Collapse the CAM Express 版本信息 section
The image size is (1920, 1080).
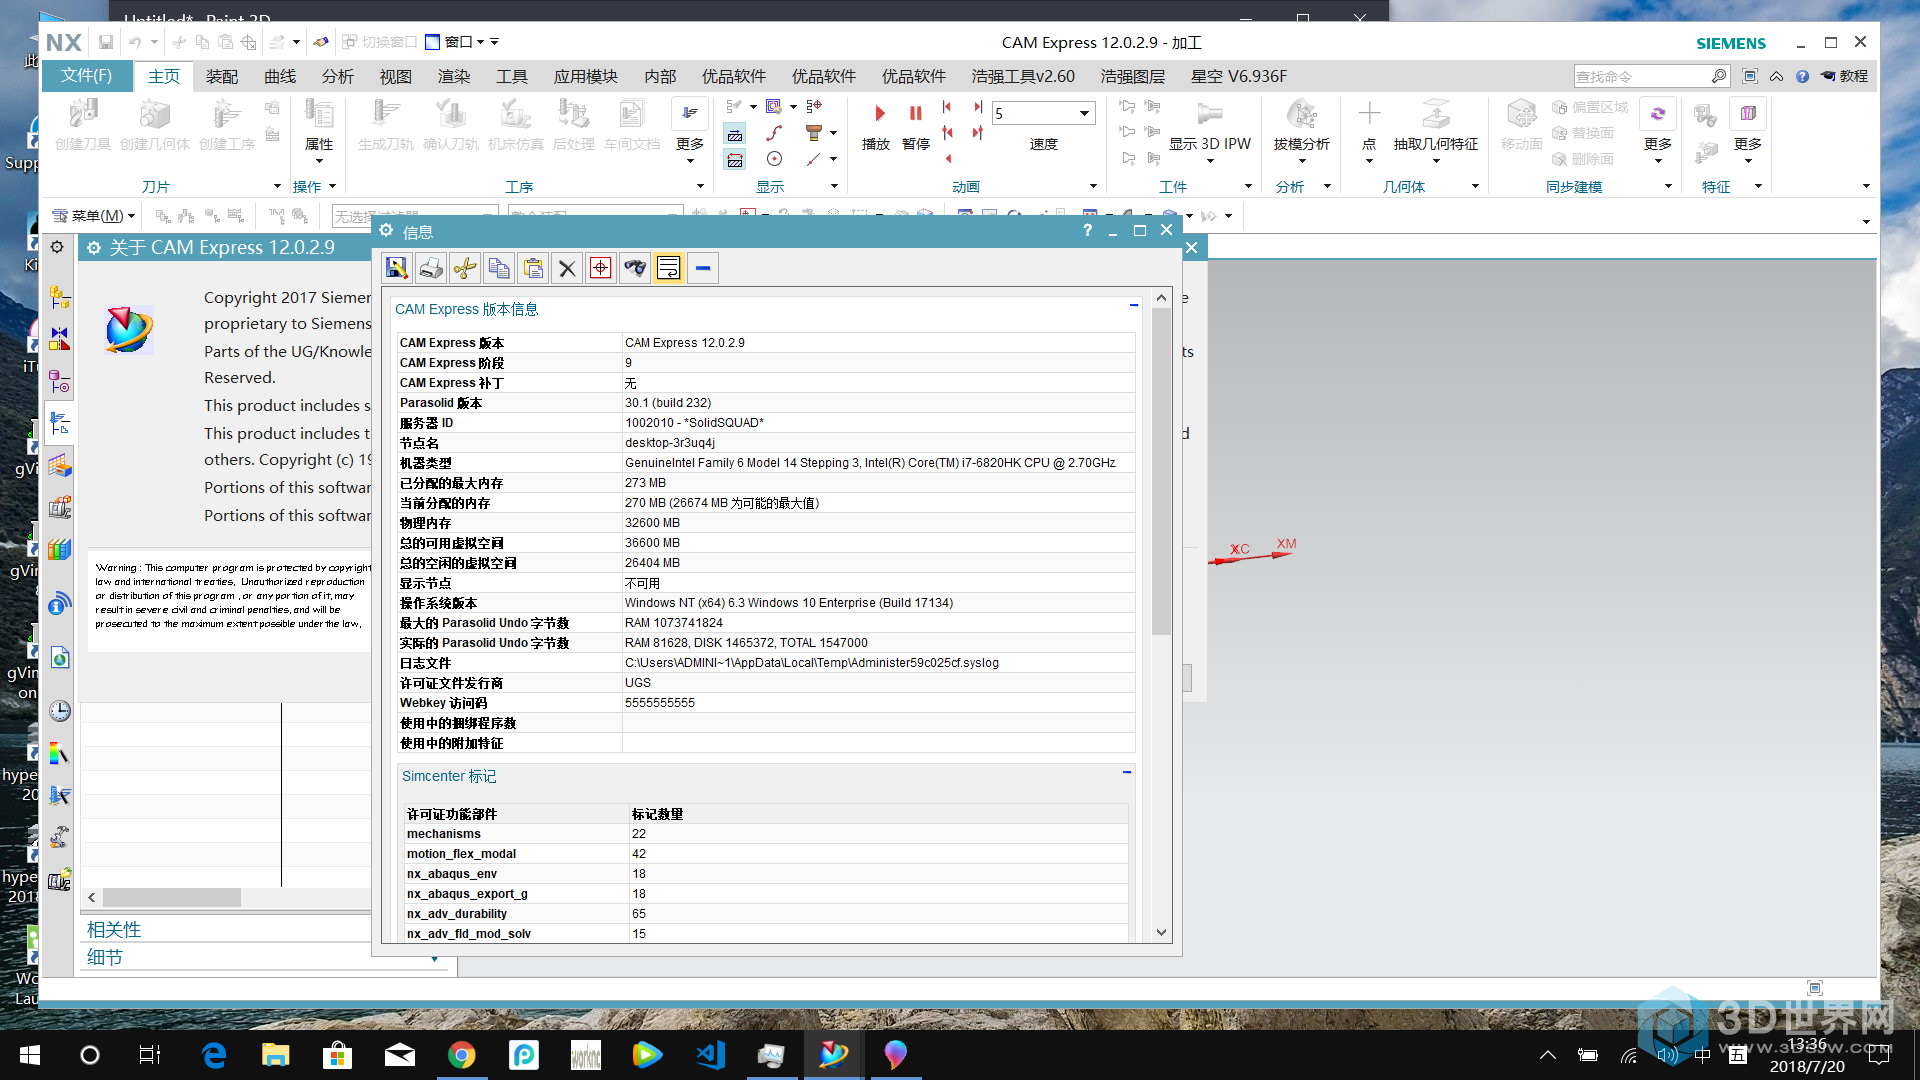tap(1134, 305)
